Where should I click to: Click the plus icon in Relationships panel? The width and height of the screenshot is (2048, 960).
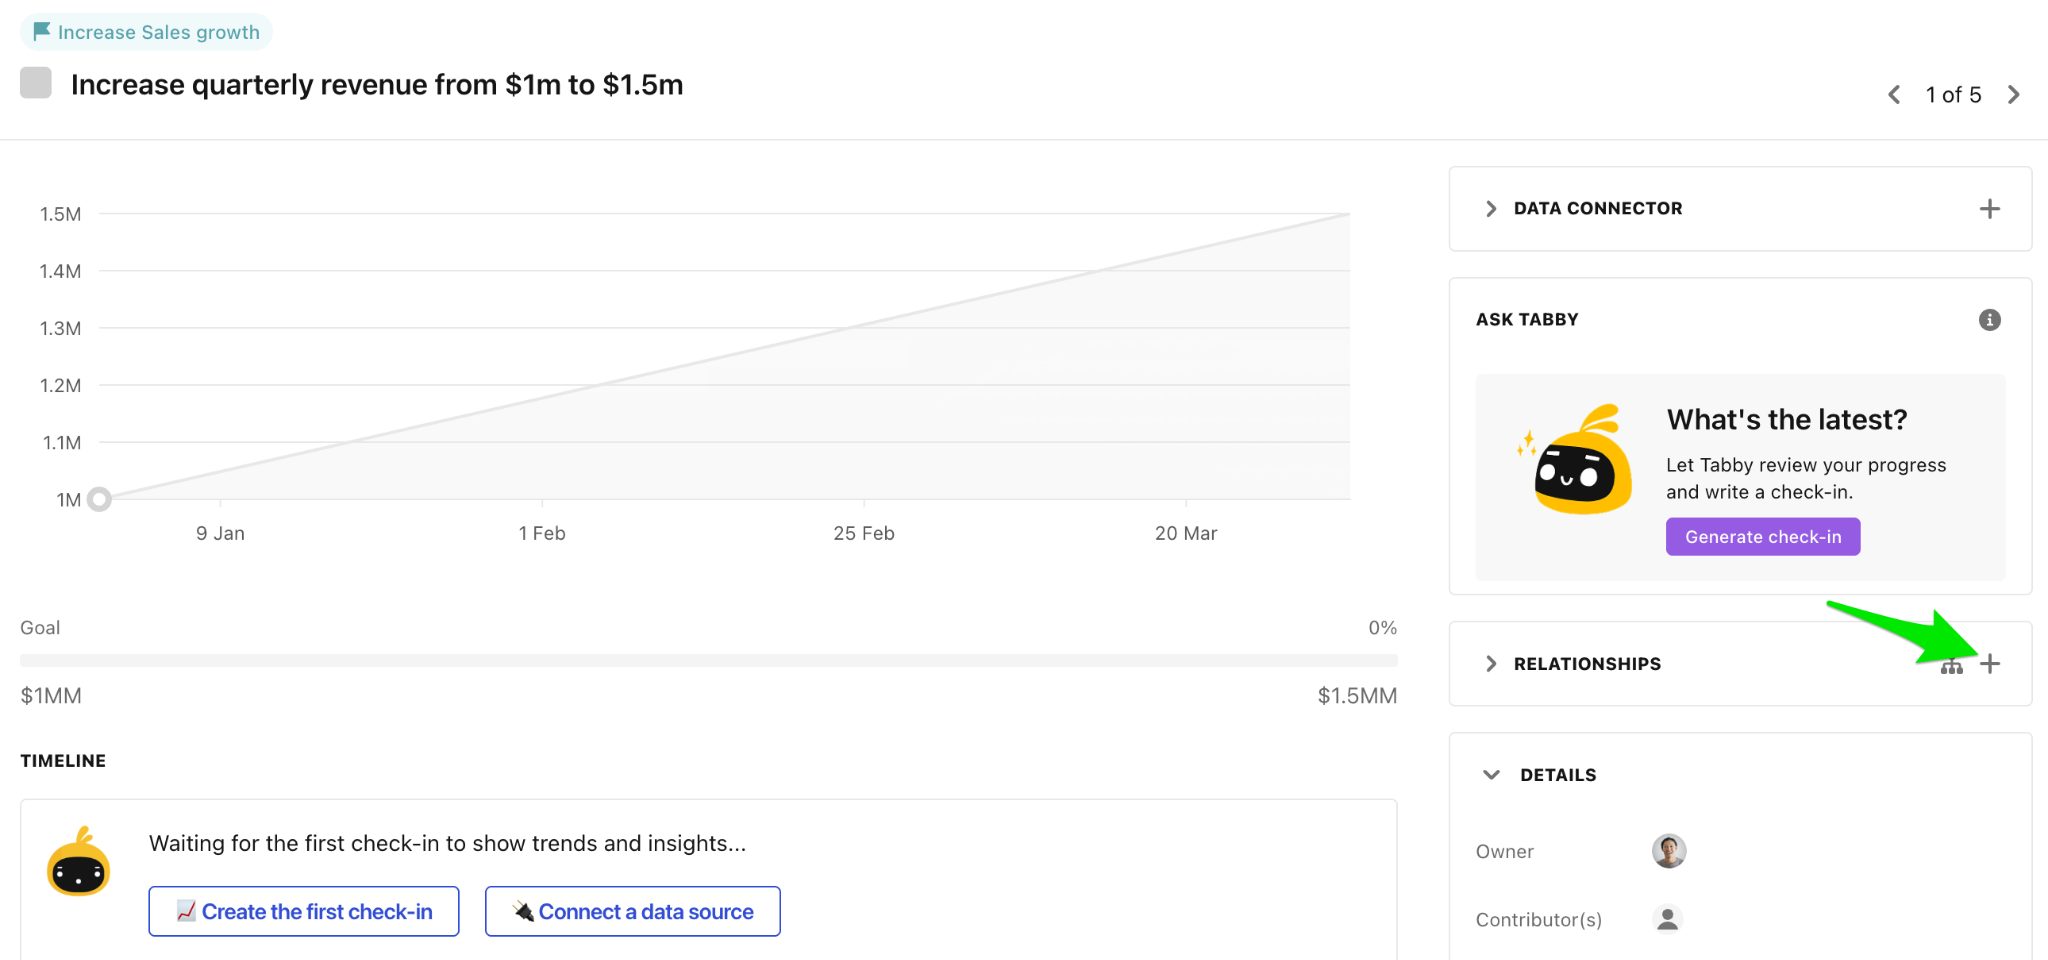pyautogui.click(x=1990, y=664)
